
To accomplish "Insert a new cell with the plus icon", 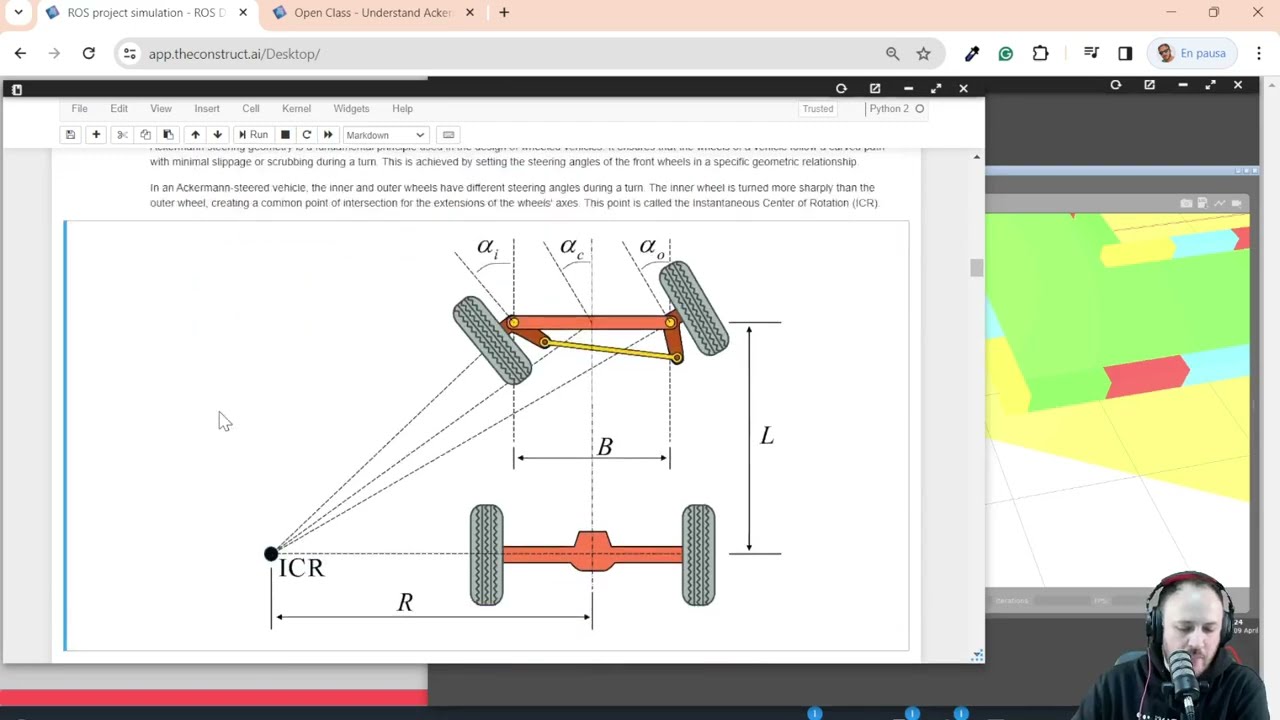I will pyautogui.click(x=96, y=135).
